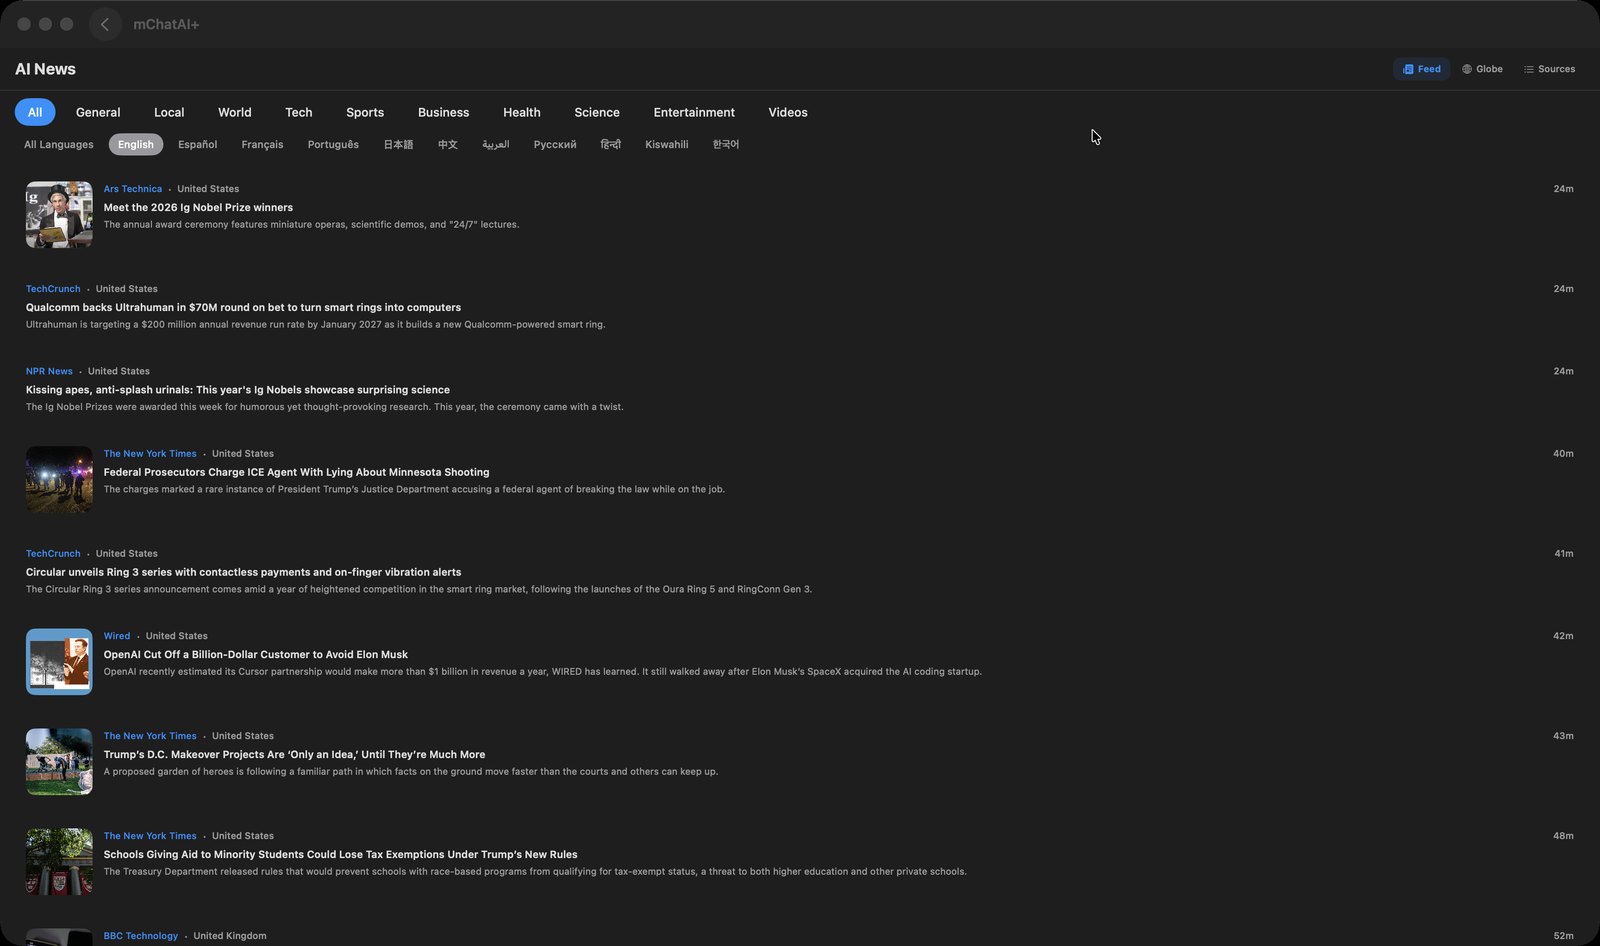
Task: Switch to Feed view
Action: click(x=1421, y=69)
